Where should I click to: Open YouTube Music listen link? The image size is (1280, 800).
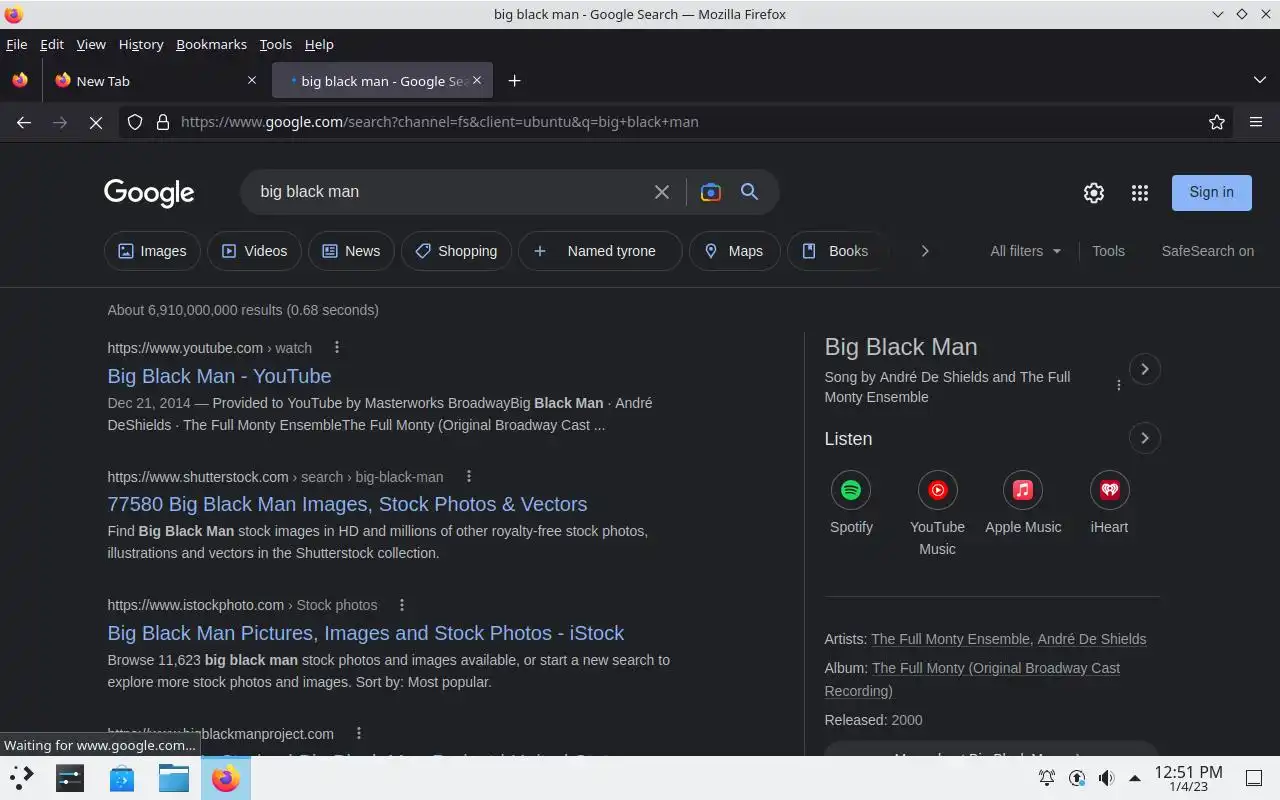click(x=937, y=514)
